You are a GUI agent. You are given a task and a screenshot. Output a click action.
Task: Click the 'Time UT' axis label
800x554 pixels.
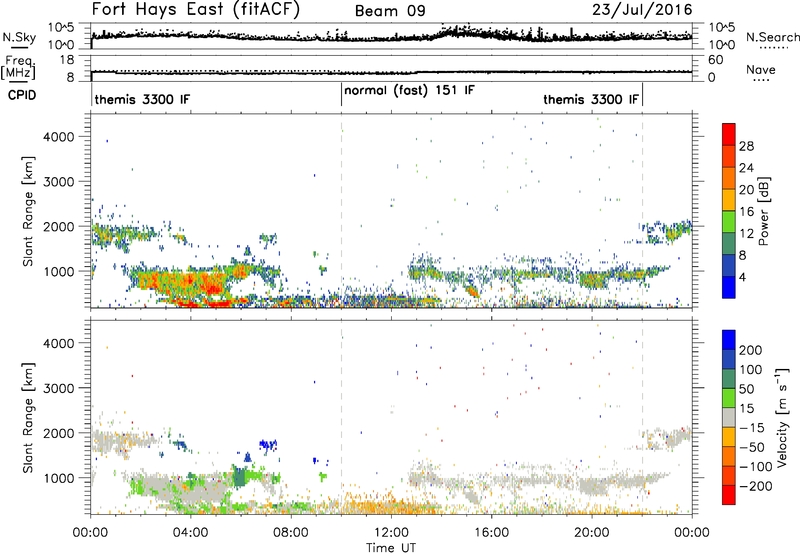coord(391,547)
